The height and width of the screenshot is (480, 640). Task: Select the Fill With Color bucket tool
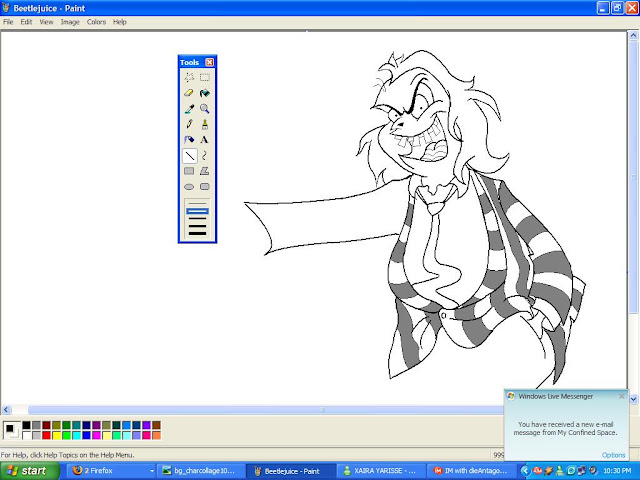[204, 93]
